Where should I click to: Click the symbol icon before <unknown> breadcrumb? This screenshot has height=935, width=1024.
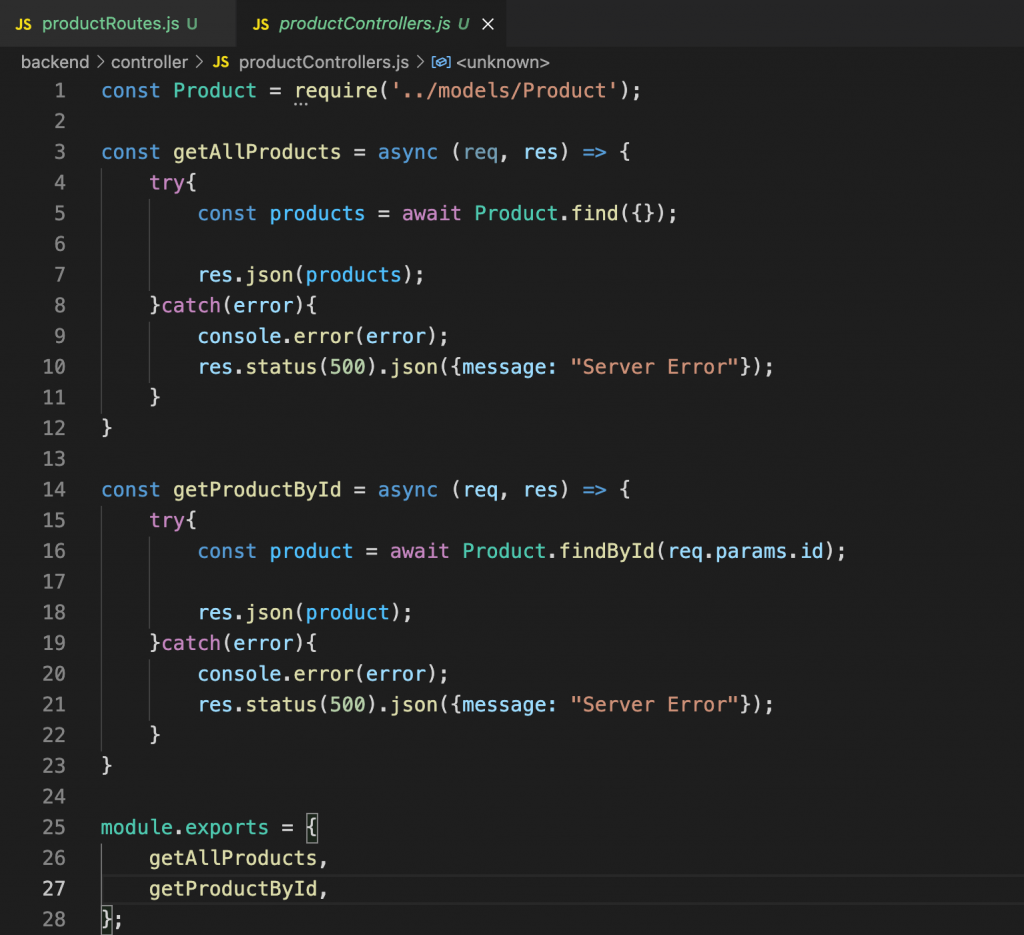coord(441,62)
